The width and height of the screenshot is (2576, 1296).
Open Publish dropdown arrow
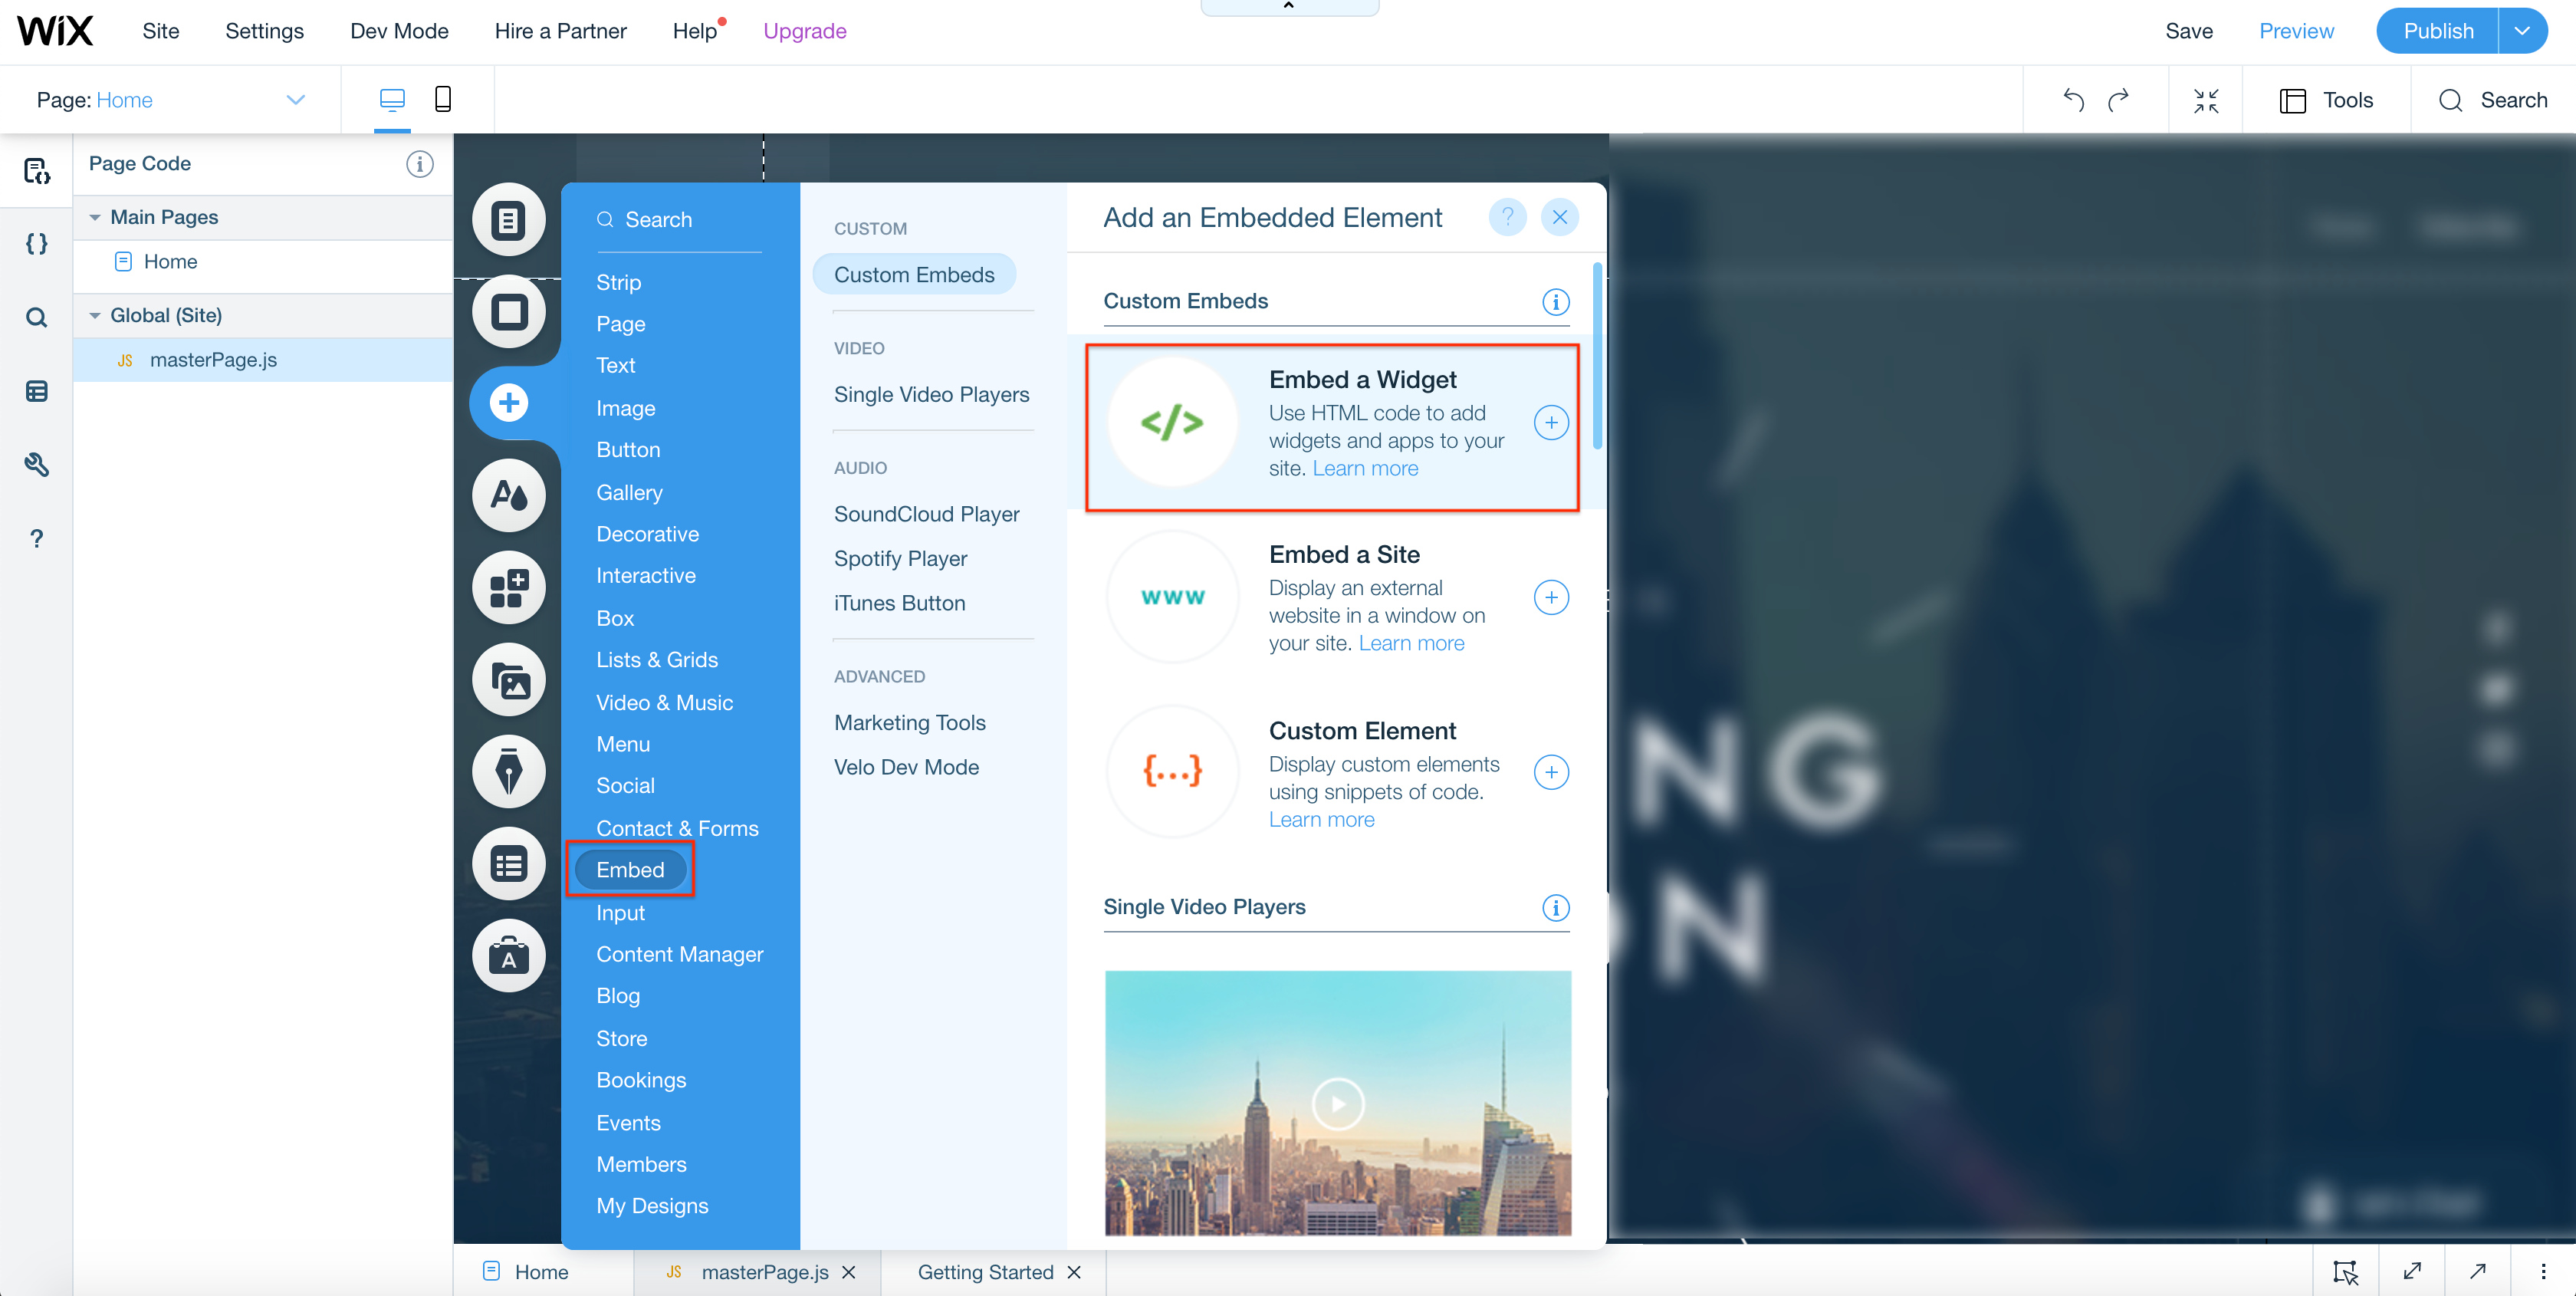[x=2523, y=31]
